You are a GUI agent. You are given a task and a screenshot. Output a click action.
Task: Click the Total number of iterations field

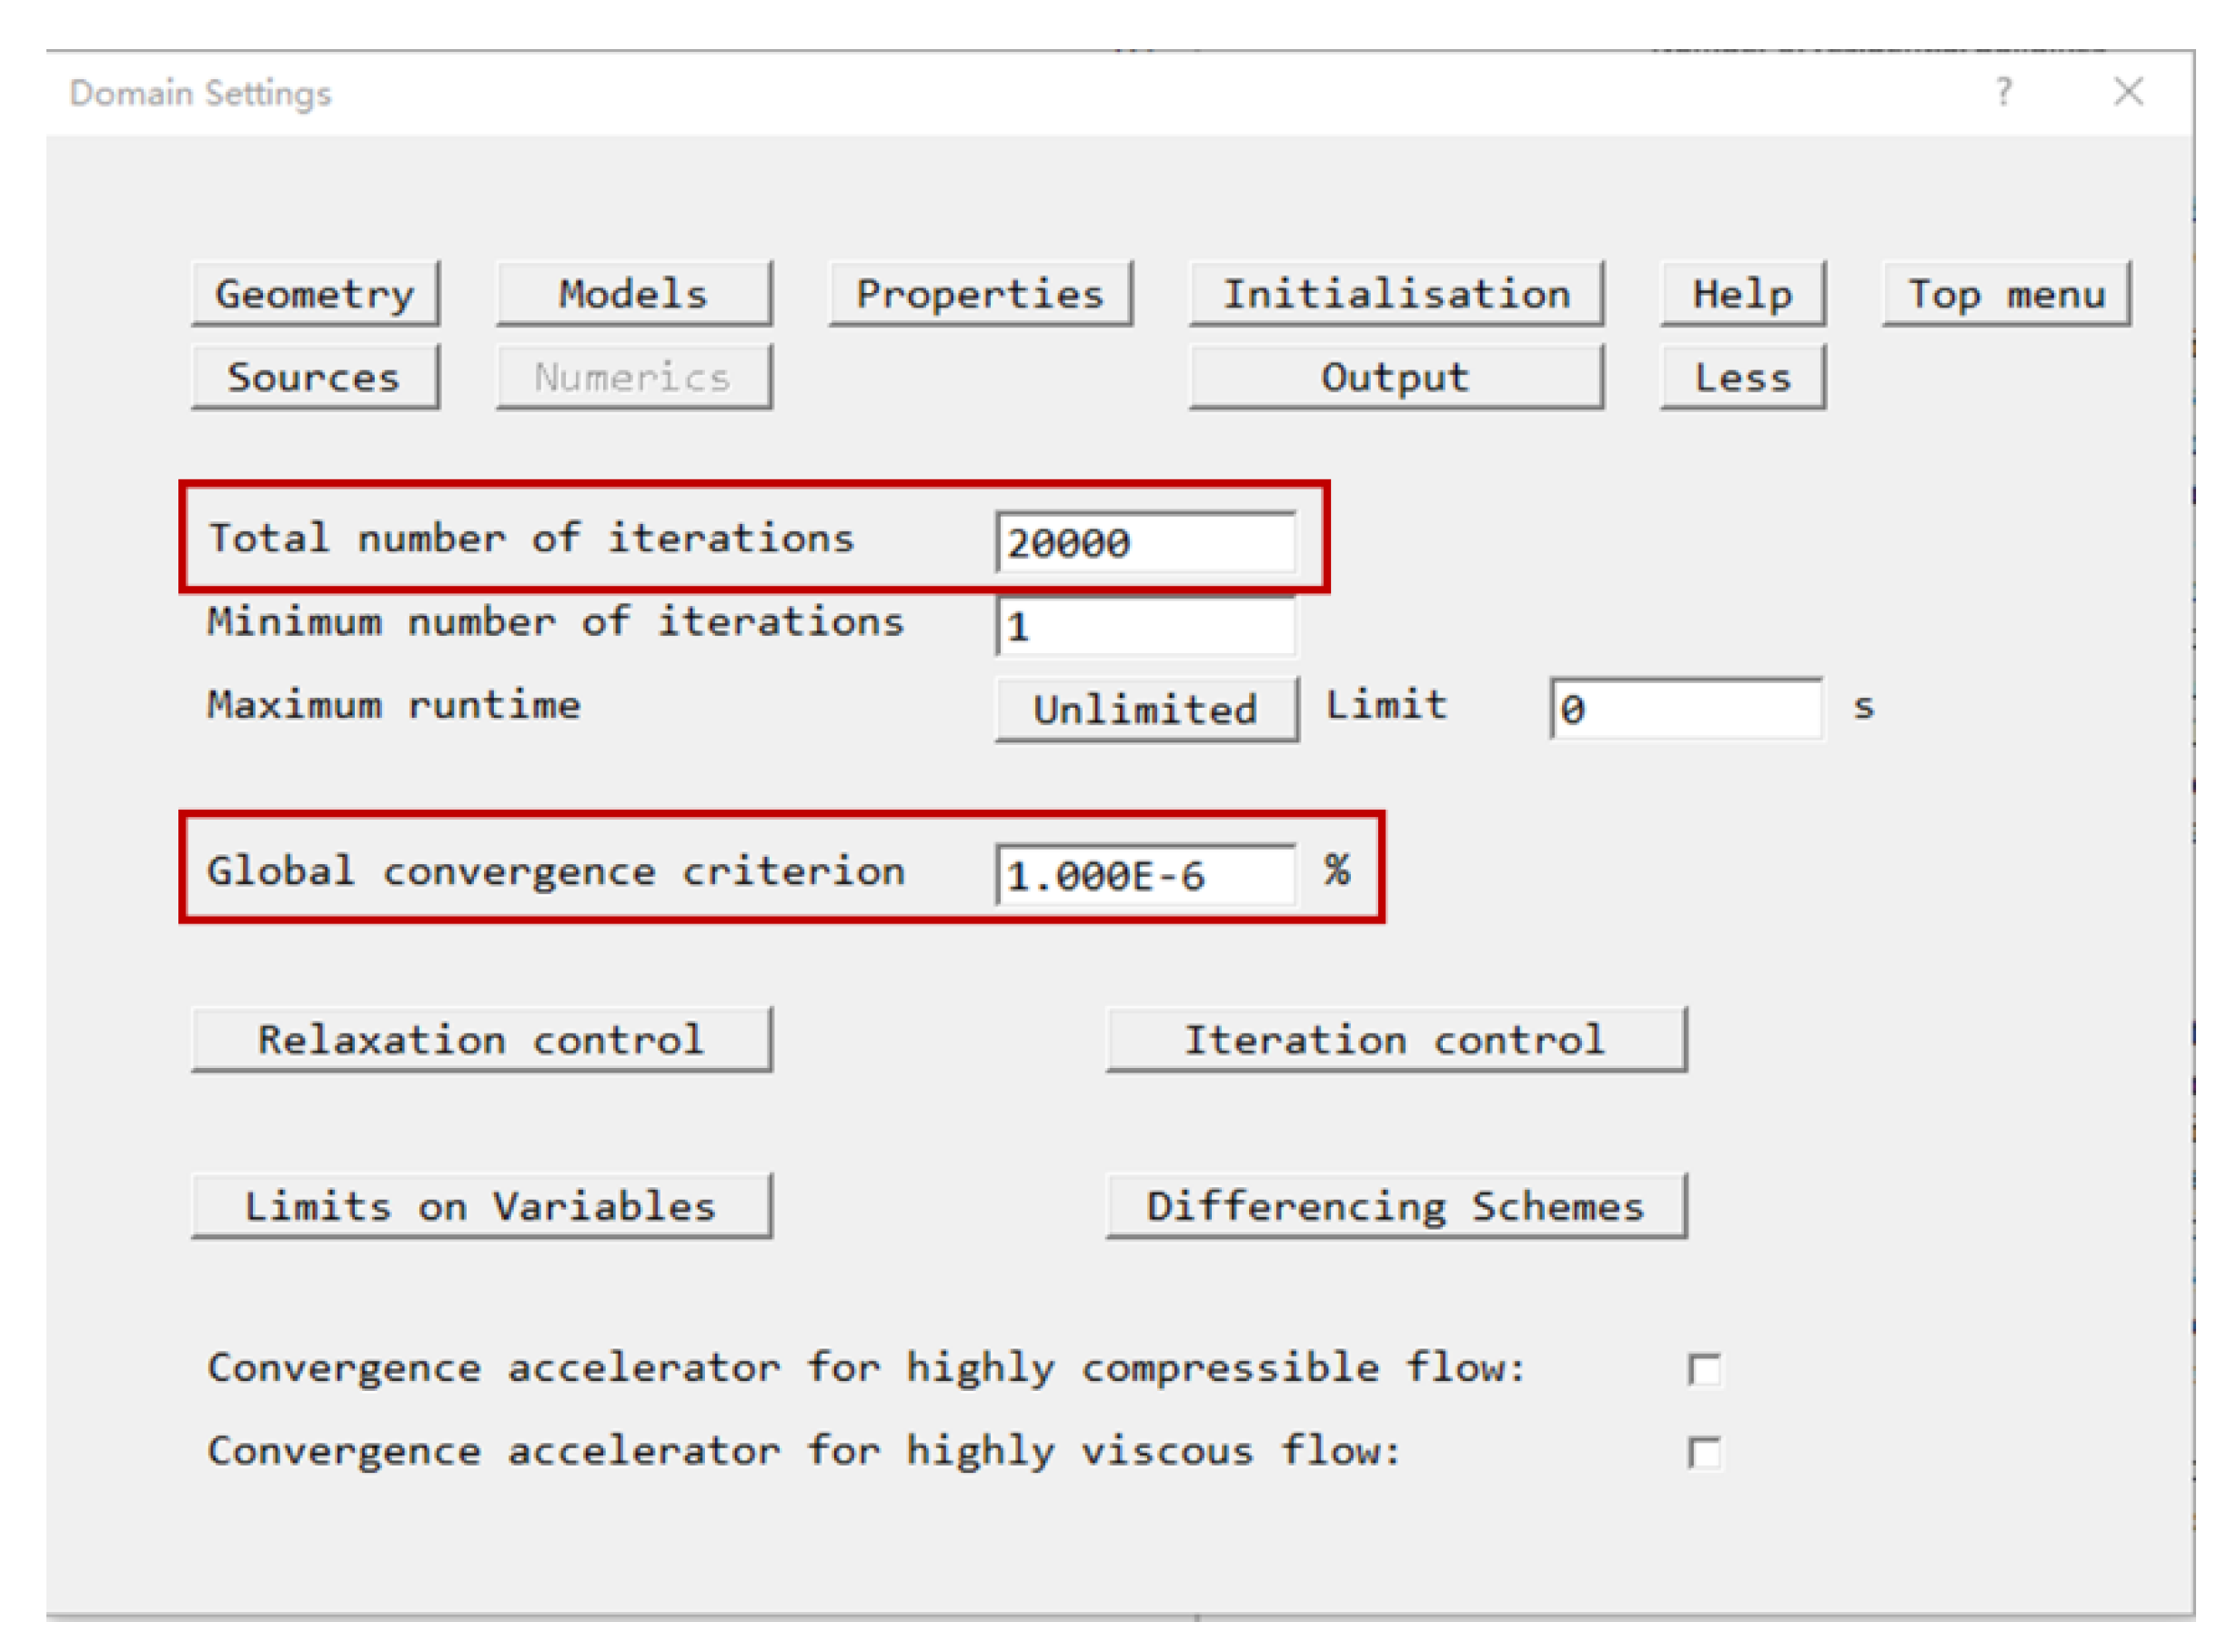point(1145,543)
